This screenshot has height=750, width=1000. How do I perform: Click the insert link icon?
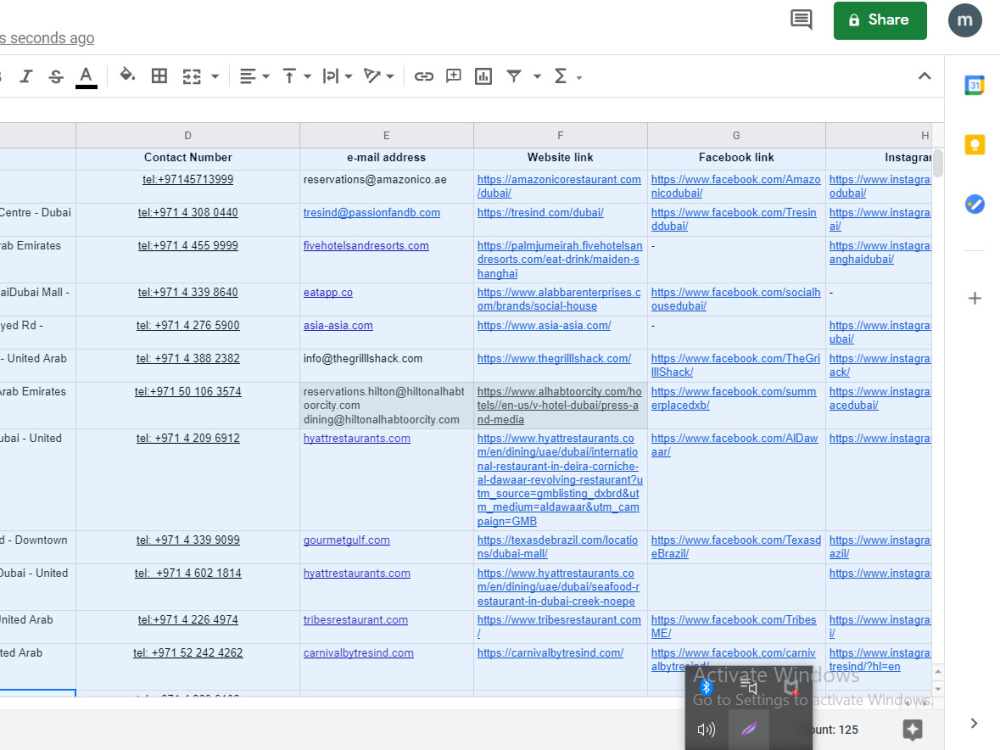click(423, 77)
